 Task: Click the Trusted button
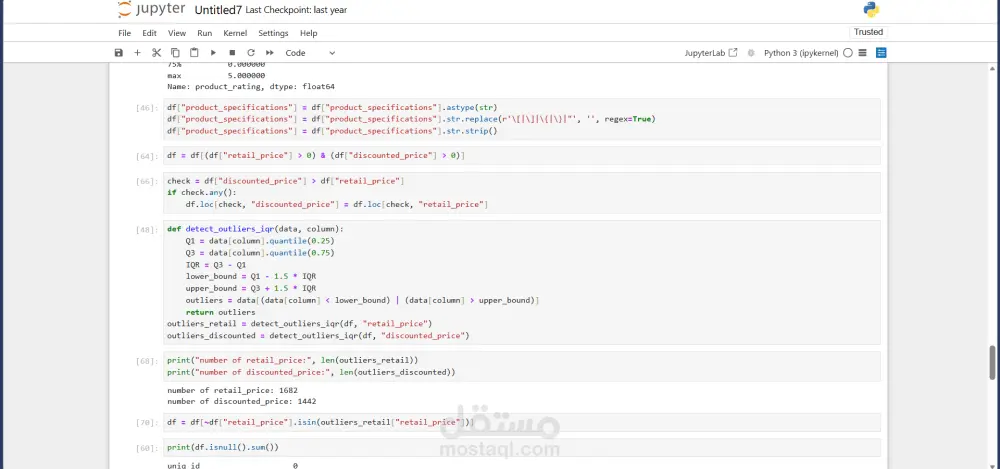tap(868, 32)
